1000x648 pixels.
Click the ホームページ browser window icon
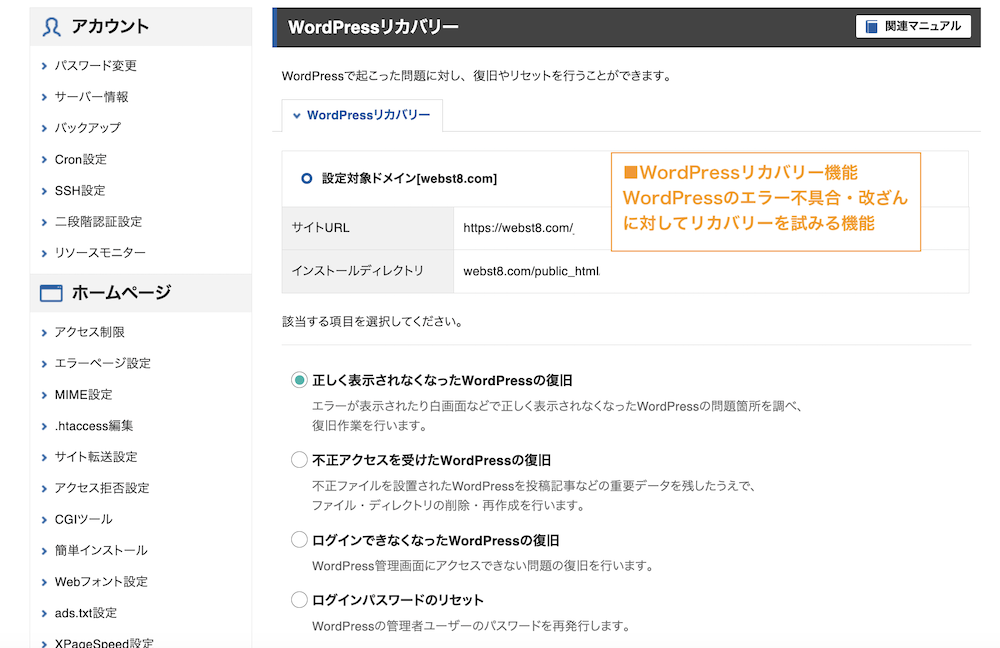pos(52,293)
